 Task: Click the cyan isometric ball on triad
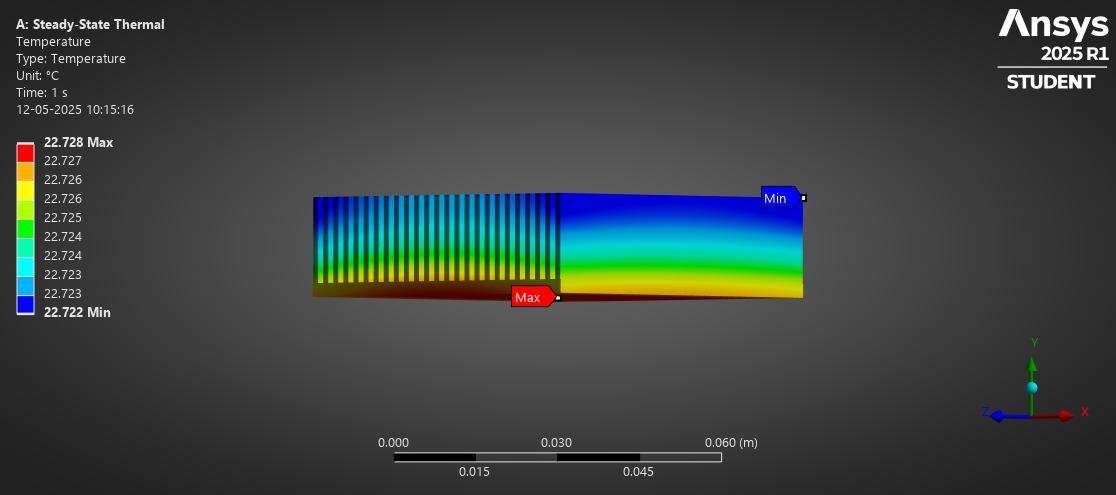tap(1032, 387)
